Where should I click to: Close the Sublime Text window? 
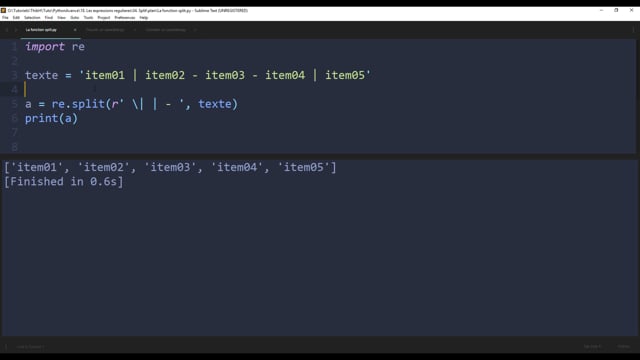631,10
